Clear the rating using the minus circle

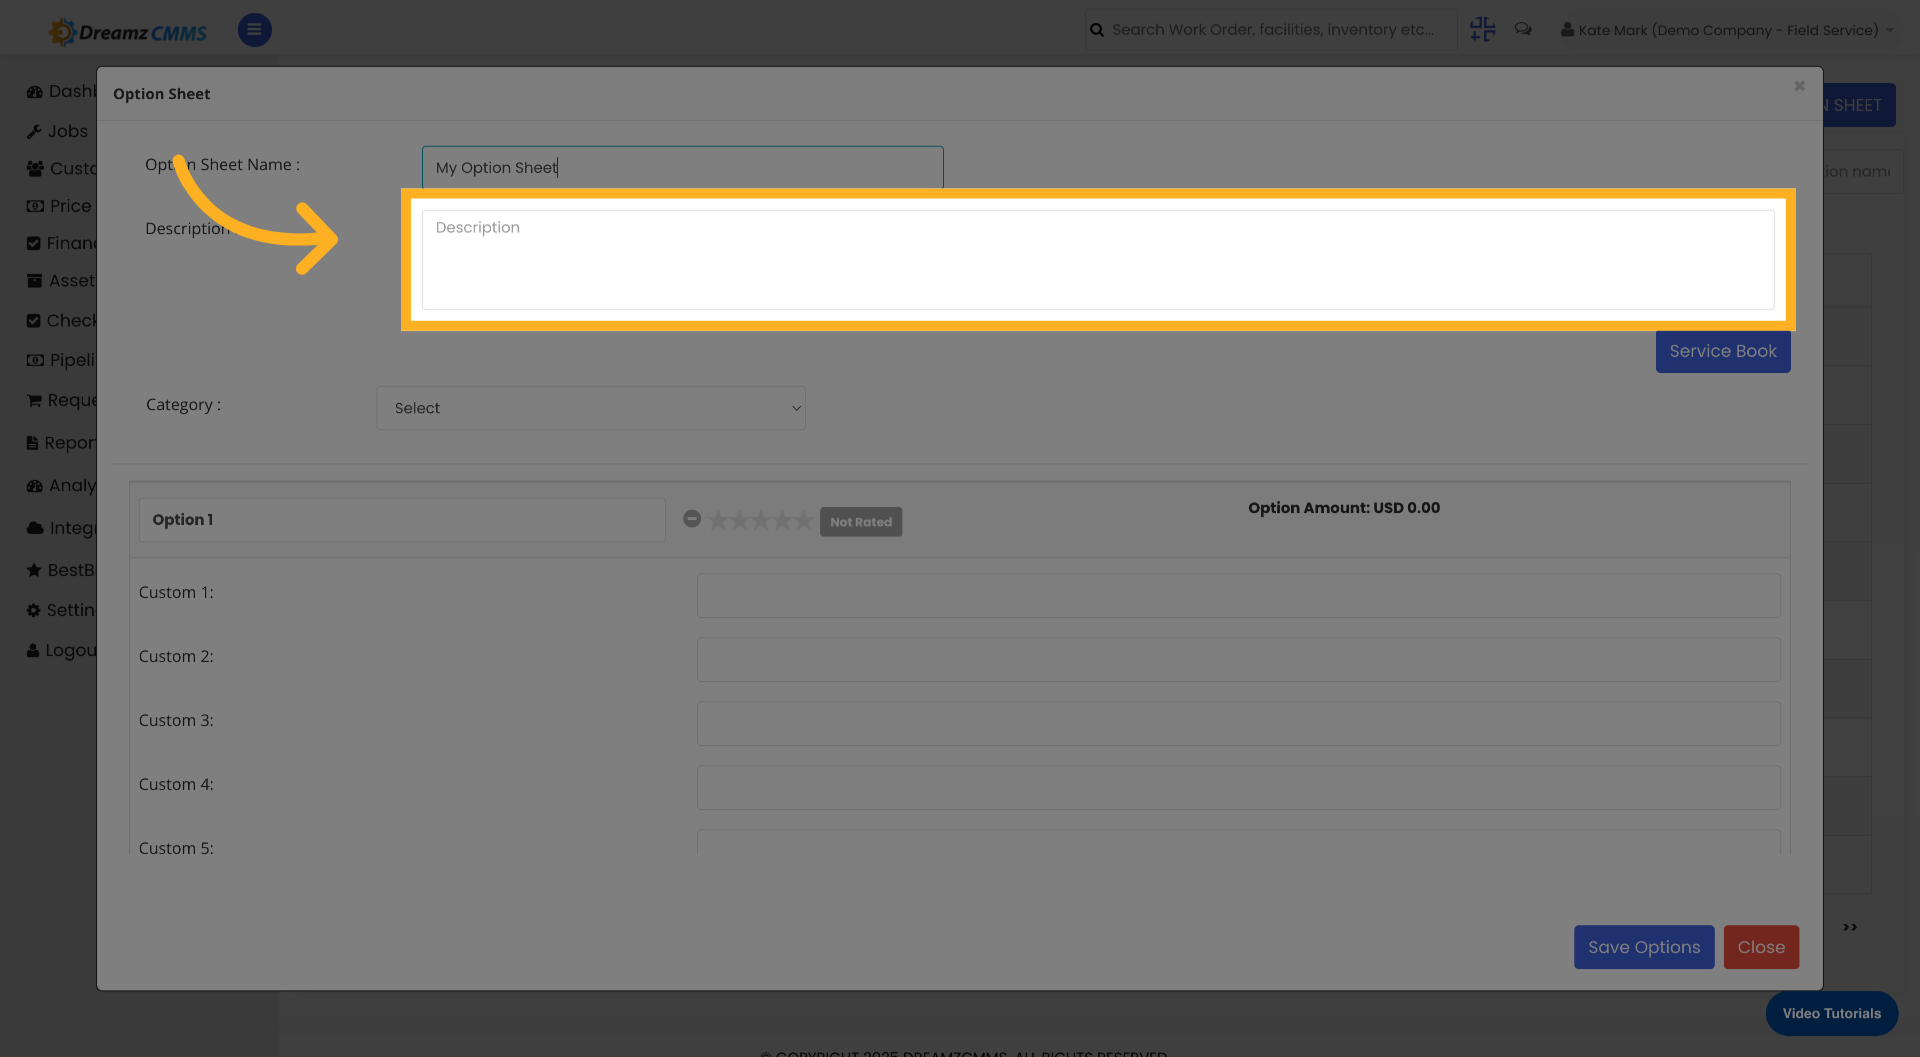[x=692, y=519]
